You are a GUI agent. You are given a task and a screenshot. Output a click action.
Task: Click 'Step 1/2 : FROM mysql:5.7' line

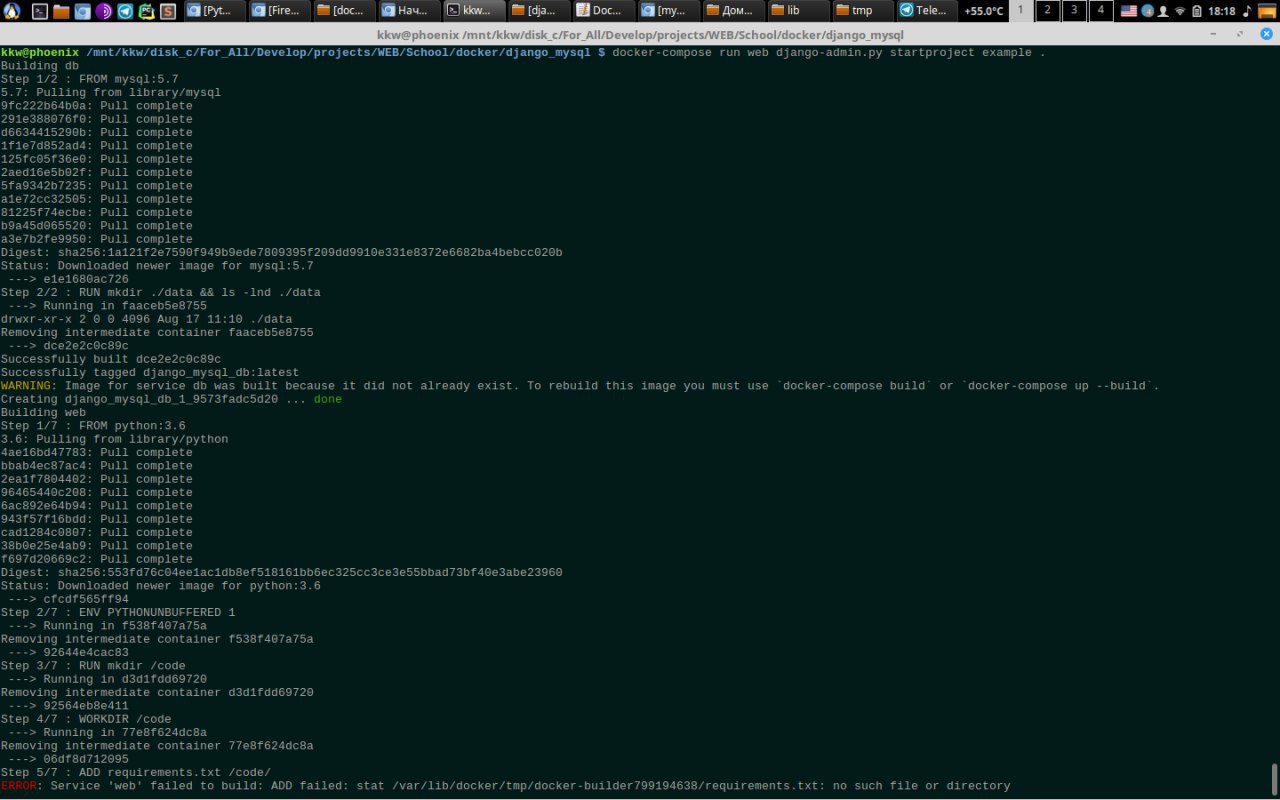click(89, 79)
